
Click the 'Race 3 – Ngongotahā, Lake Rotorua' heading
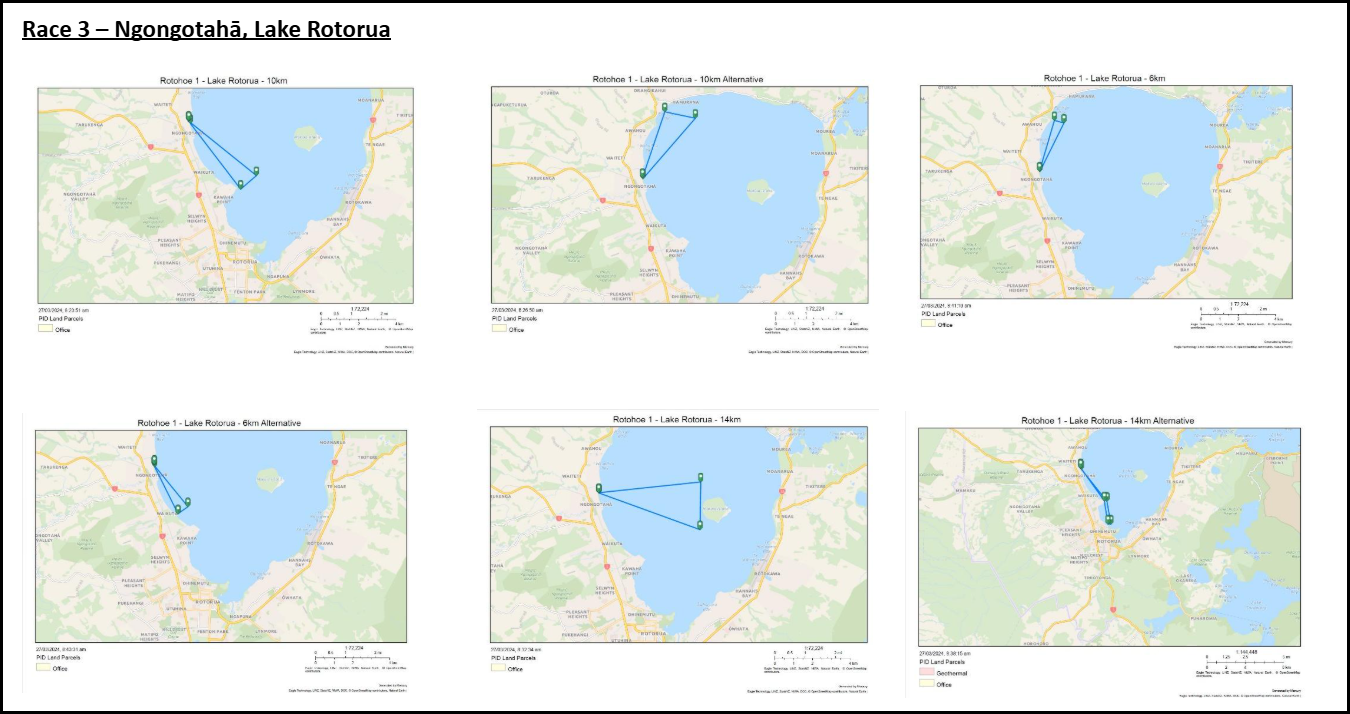click(x=206, y=29)
